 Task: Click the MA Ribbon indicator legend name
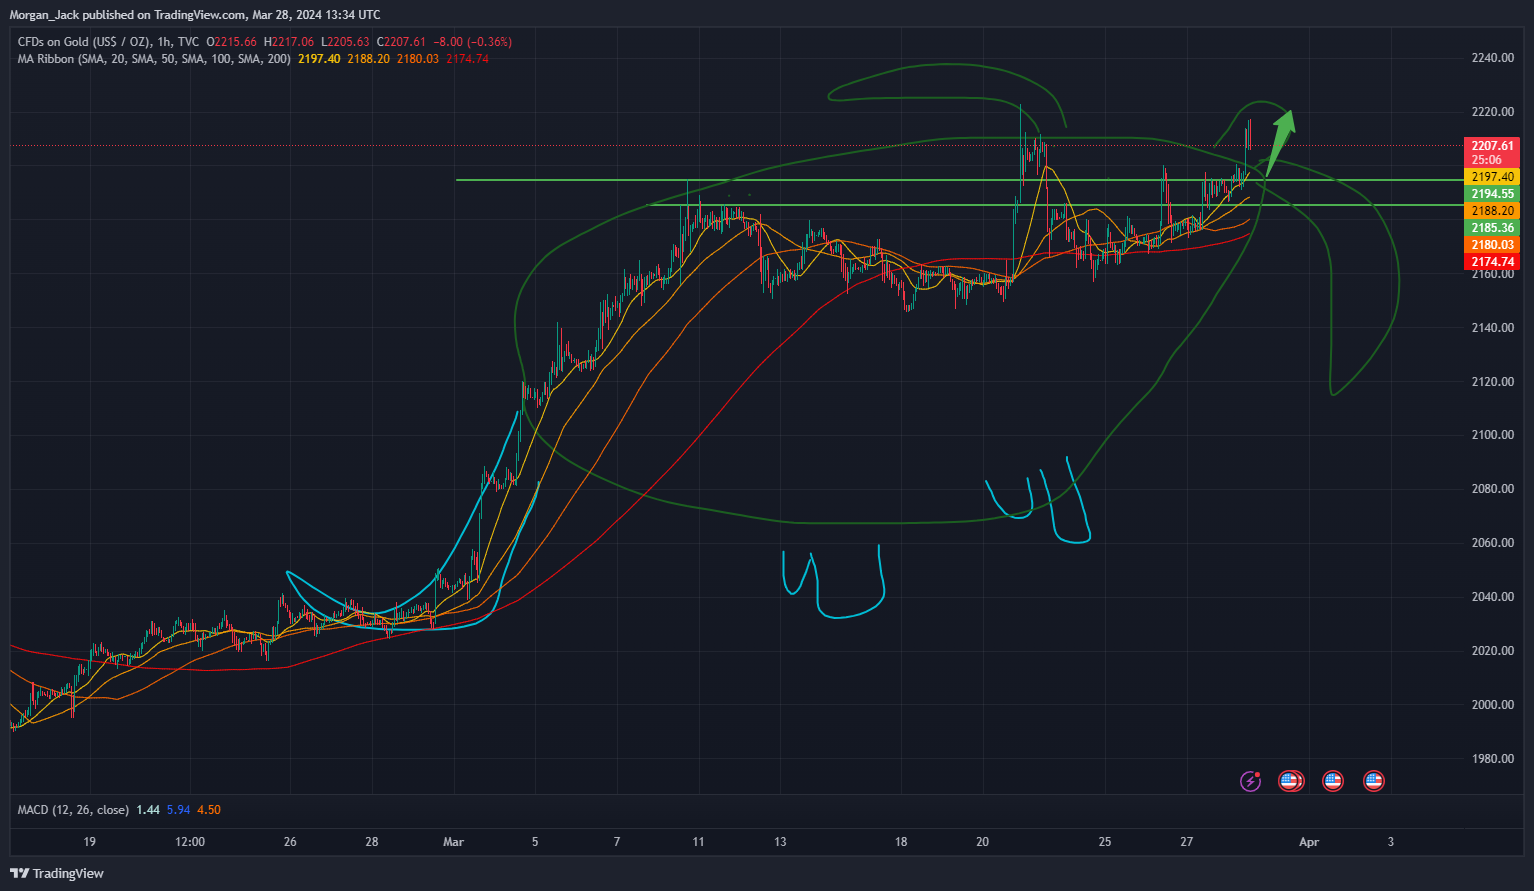click(x=154, y=59)
